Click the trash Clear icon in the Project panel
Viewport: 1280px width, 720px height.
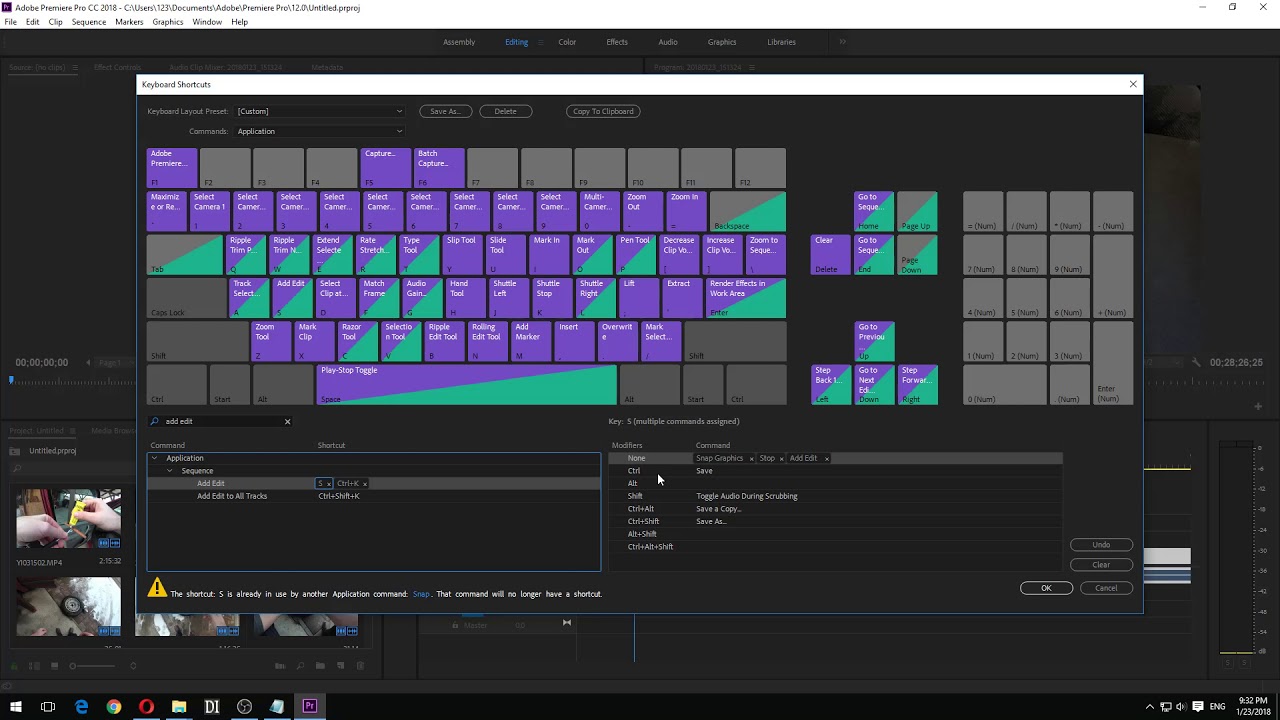(x=360, y=666)
